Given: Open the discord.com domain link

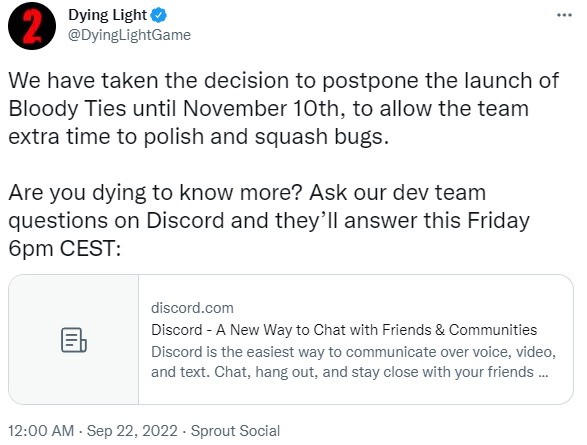Looking at the screenshot, I should click(192, 308).
